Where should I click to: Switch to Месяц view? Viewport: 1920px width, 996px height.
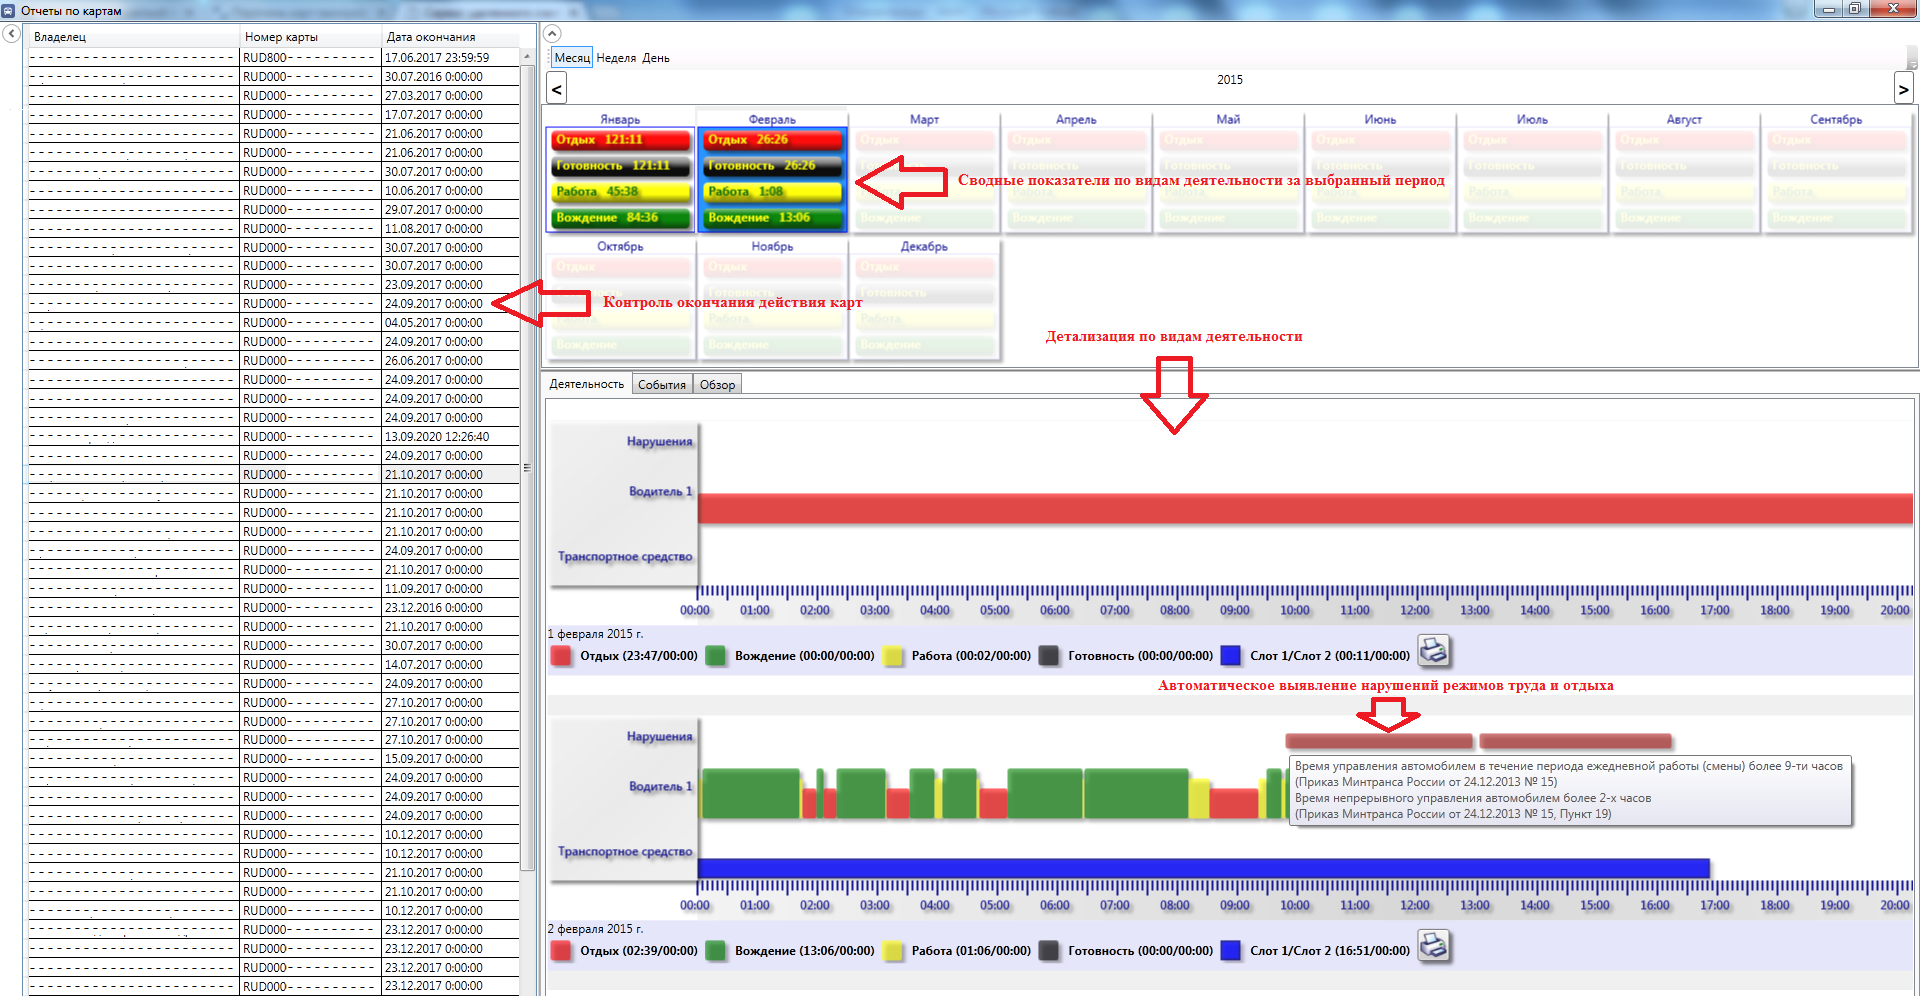(x=572, y=58)
